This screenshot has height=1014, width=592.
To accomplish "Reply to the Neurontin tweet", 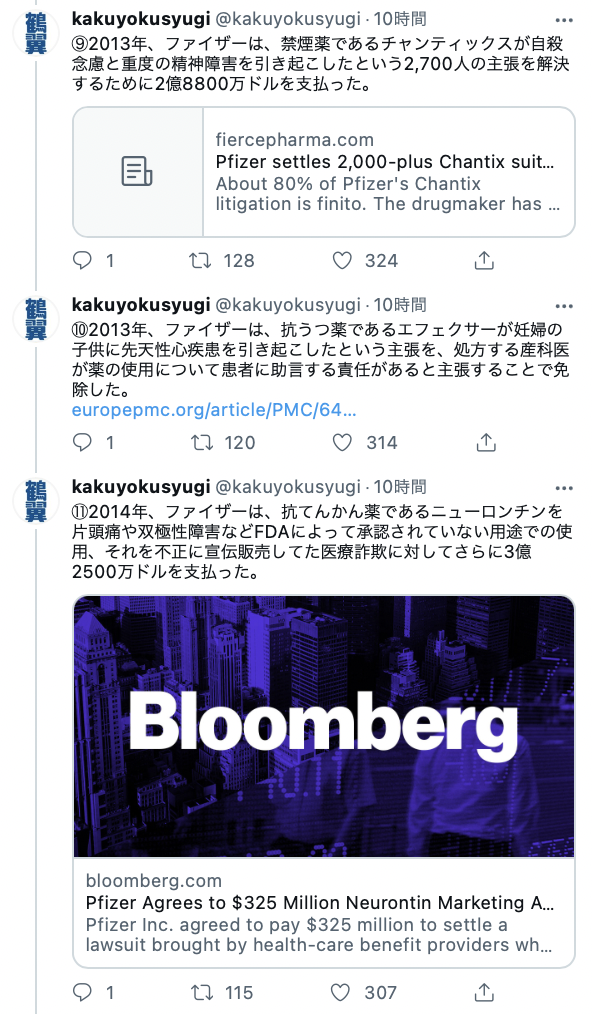I will pyautogui.click(x=83, y=992).
